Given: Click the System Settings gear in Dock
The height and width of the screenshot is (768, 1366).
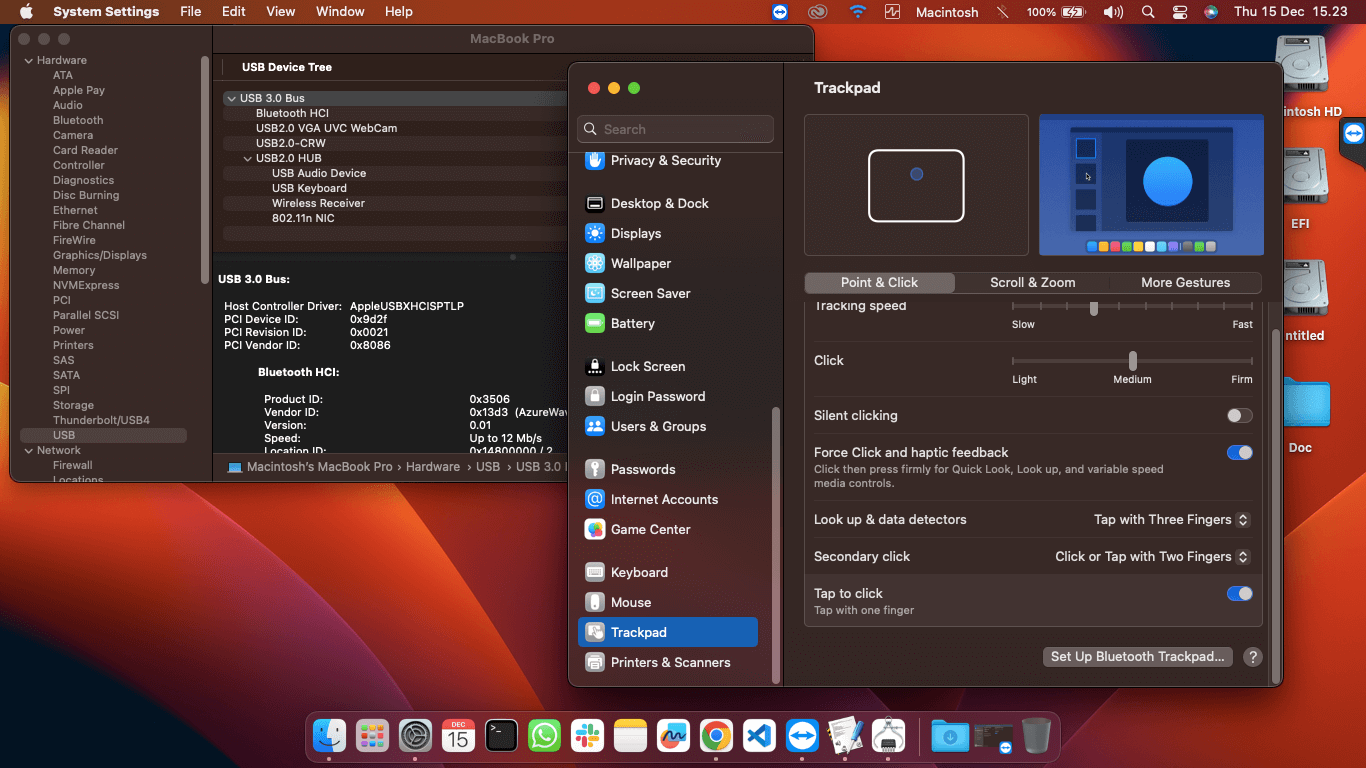Looking at the screenshot, I should click(x=415, y=736).
